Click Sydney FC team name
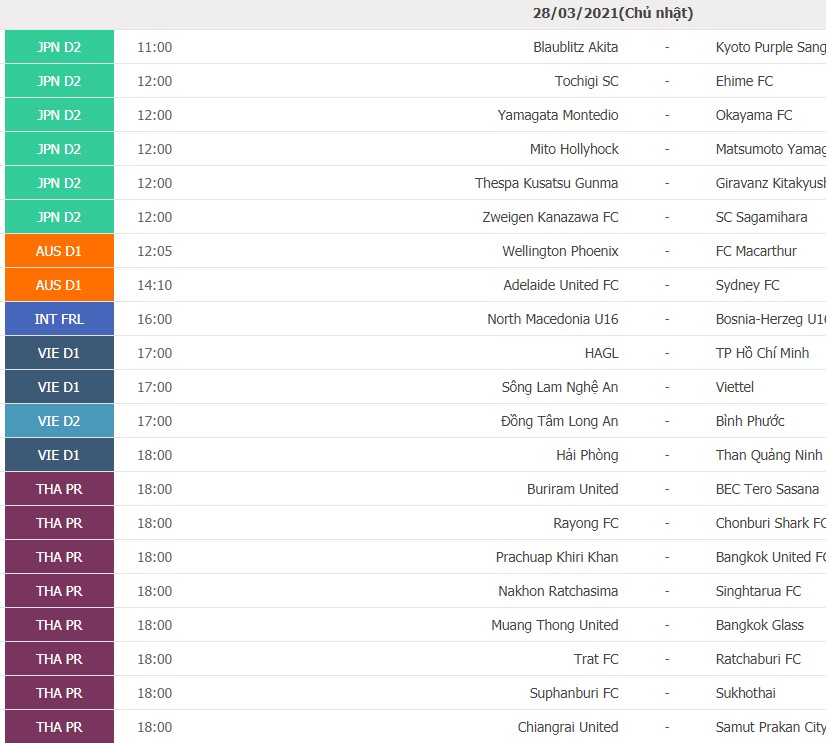The width and height of the screenshot is (829, 743). pyautogui.click(x=747, y=285)
